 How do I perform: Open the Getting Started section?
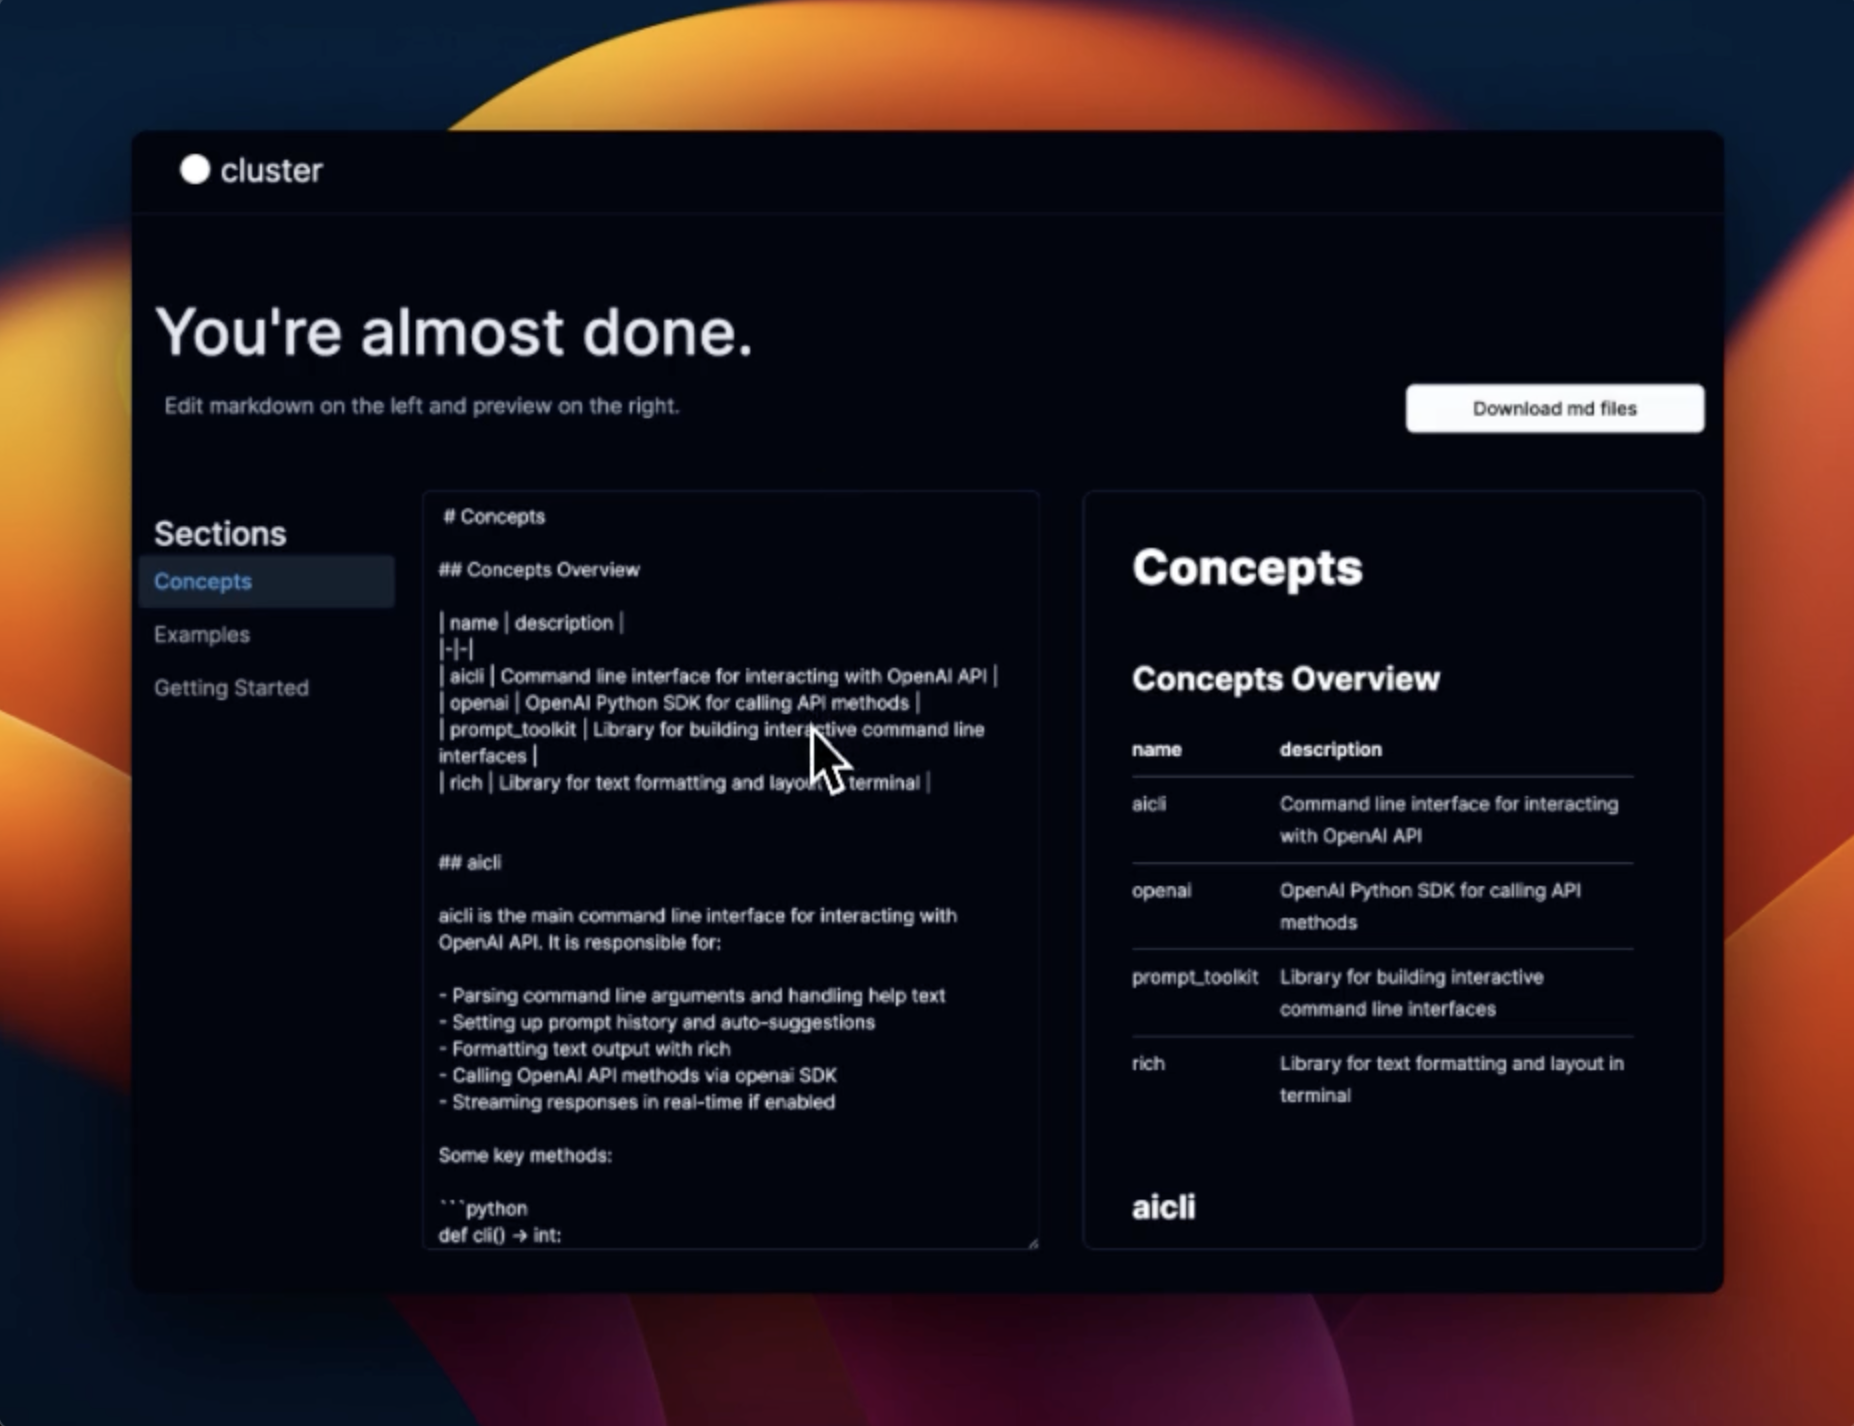(231, 687)
